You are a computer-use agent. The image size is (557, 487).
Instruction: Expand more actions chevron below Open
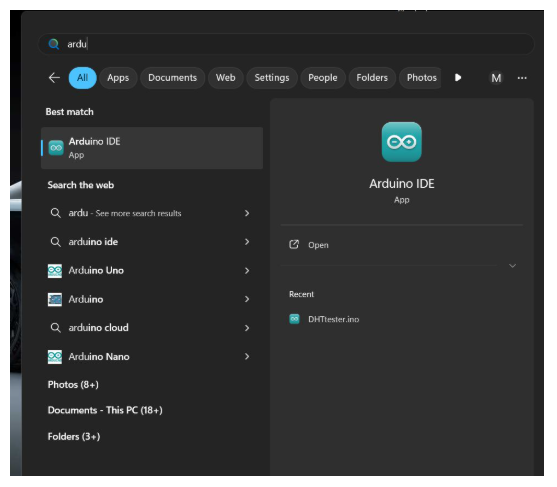pos(512,266)
